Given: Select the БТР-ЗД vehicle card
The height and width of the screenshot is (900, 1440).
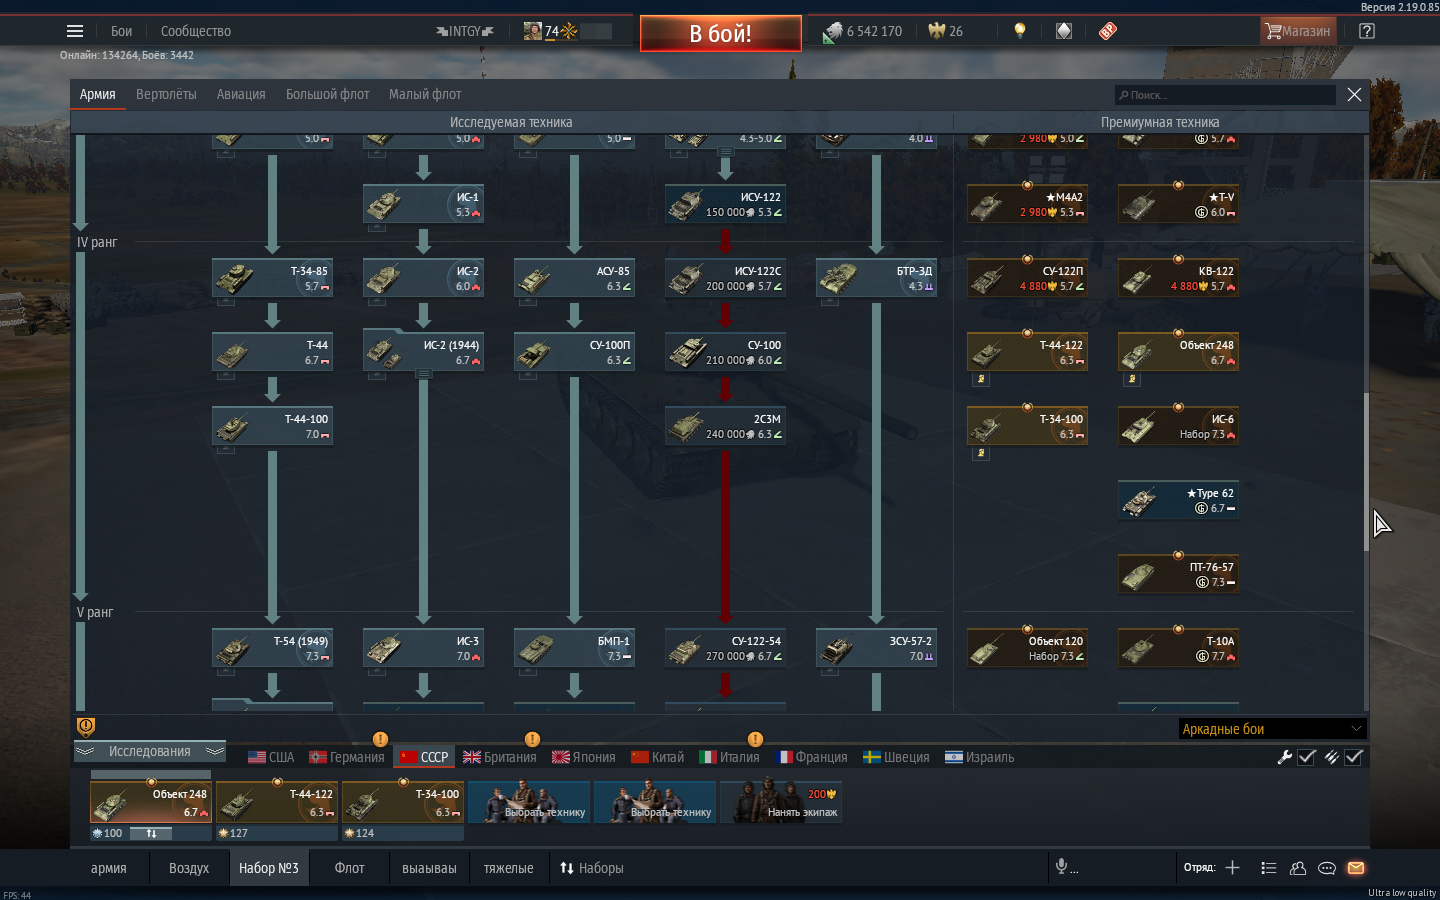Looking at the screenshot, I should pyautogui.click(x=876, y=278).
